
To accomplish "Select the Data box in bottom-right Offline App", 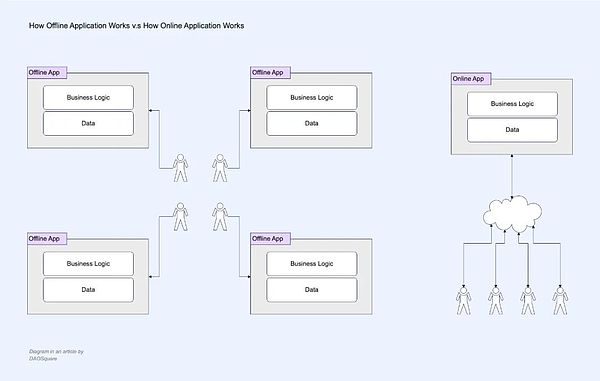I will click(312, 290).
